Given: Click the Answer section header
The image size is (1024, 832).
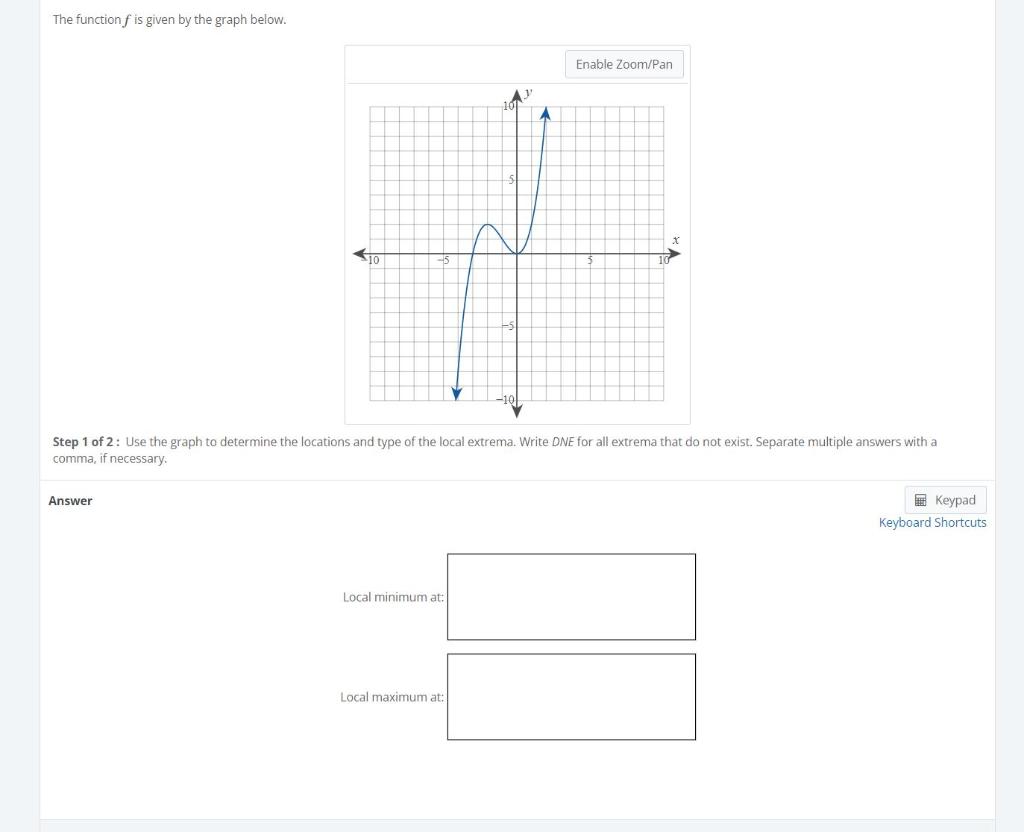Looking at the screenshot, I should (x=70, y=500).
